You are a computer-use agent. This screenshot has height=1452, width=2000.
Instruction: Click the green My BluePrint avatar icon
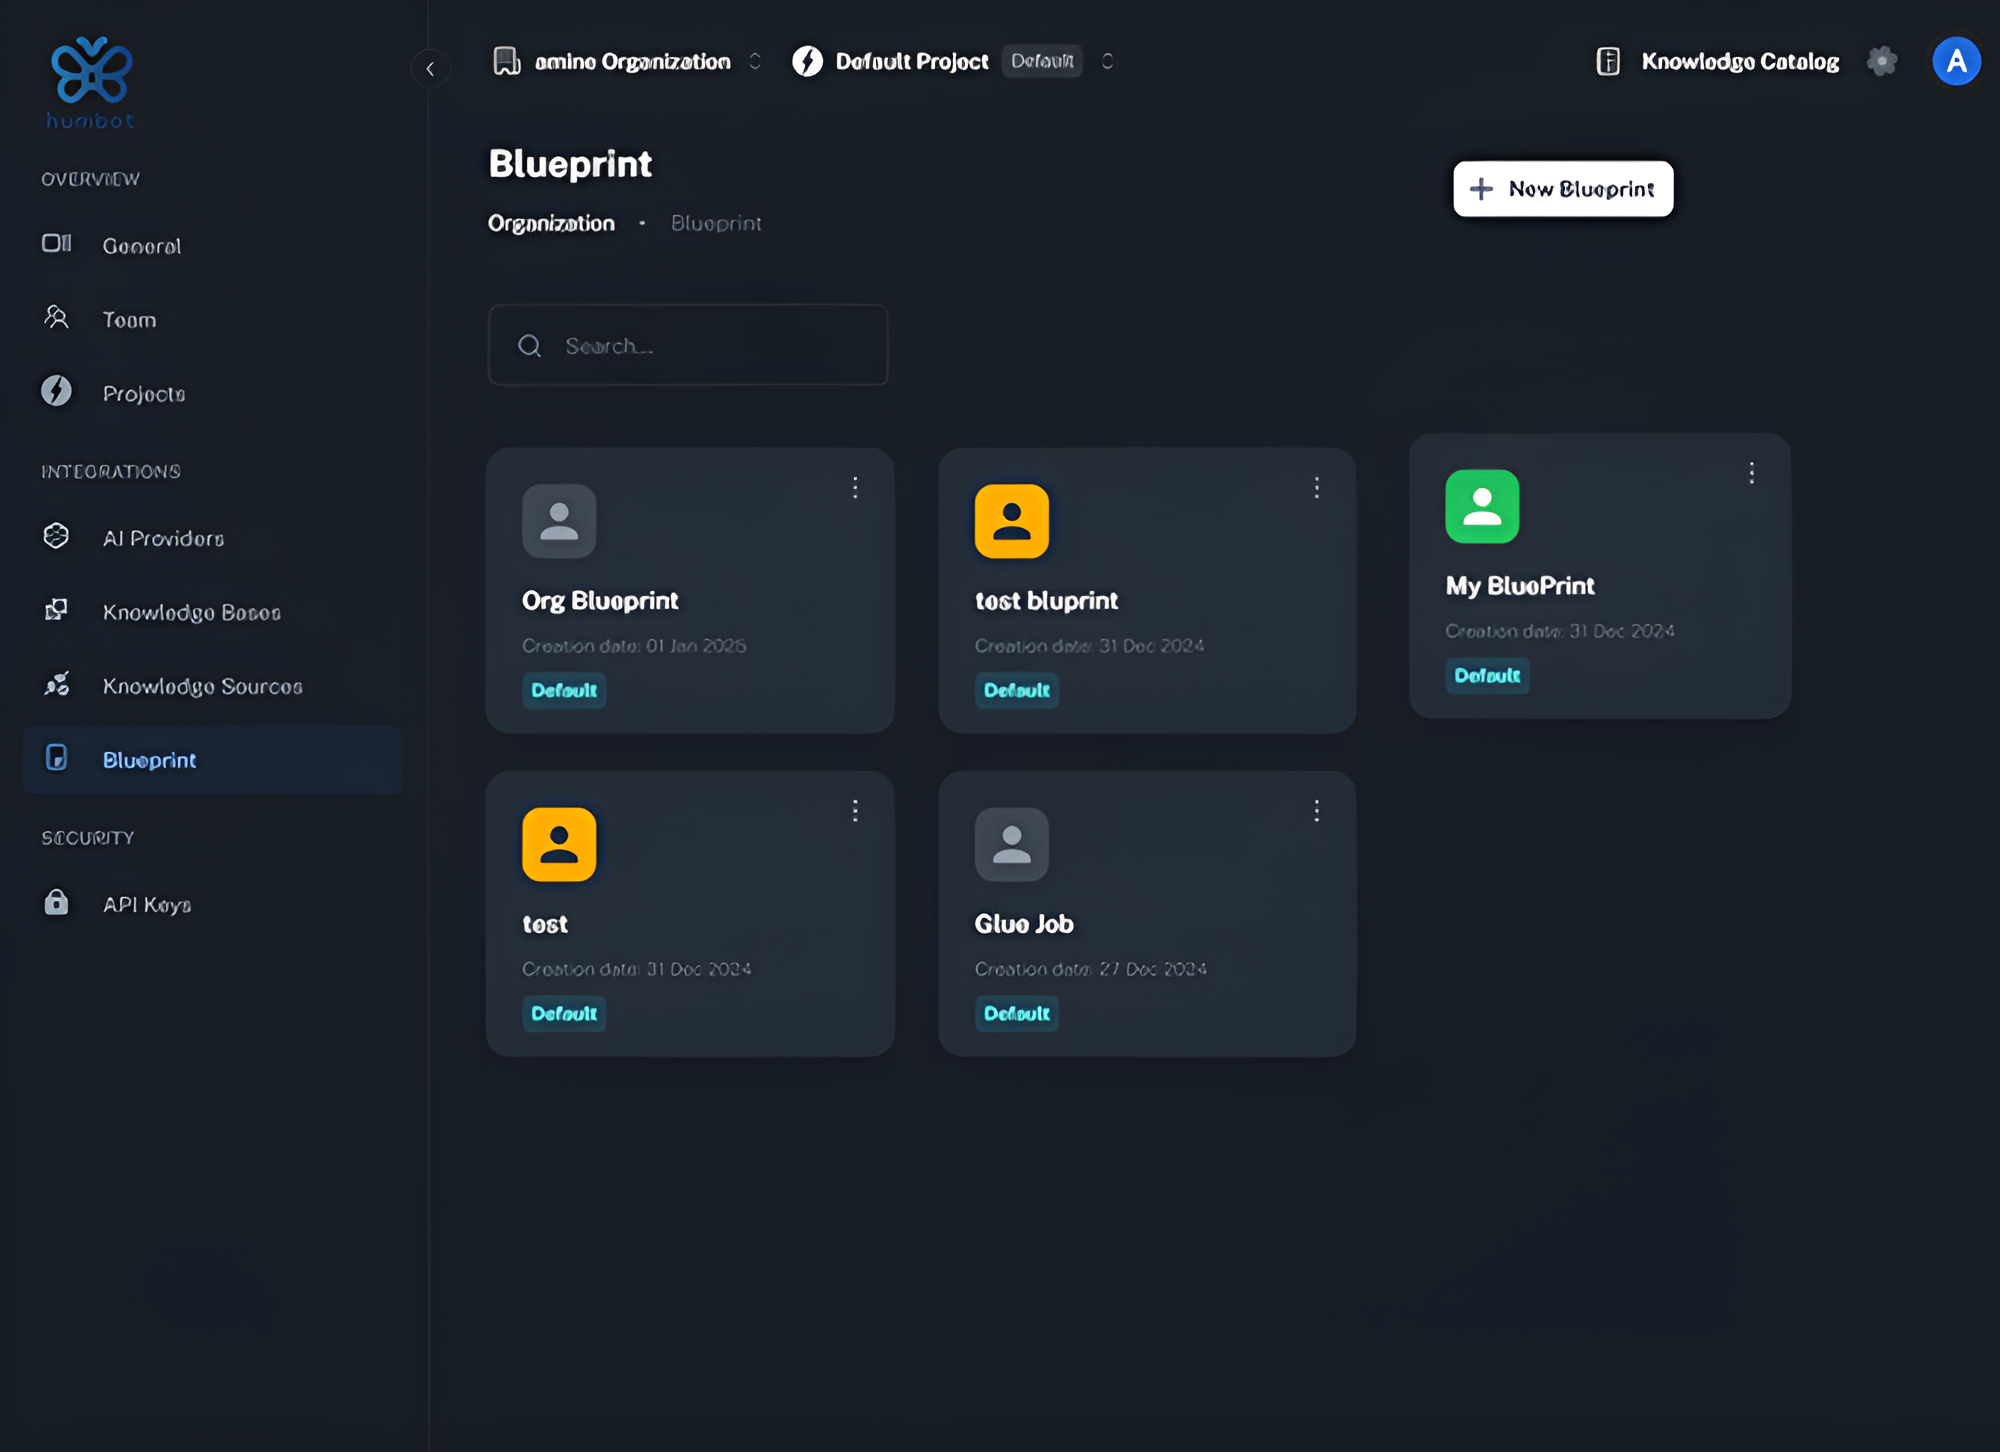tap(1481, 507)
